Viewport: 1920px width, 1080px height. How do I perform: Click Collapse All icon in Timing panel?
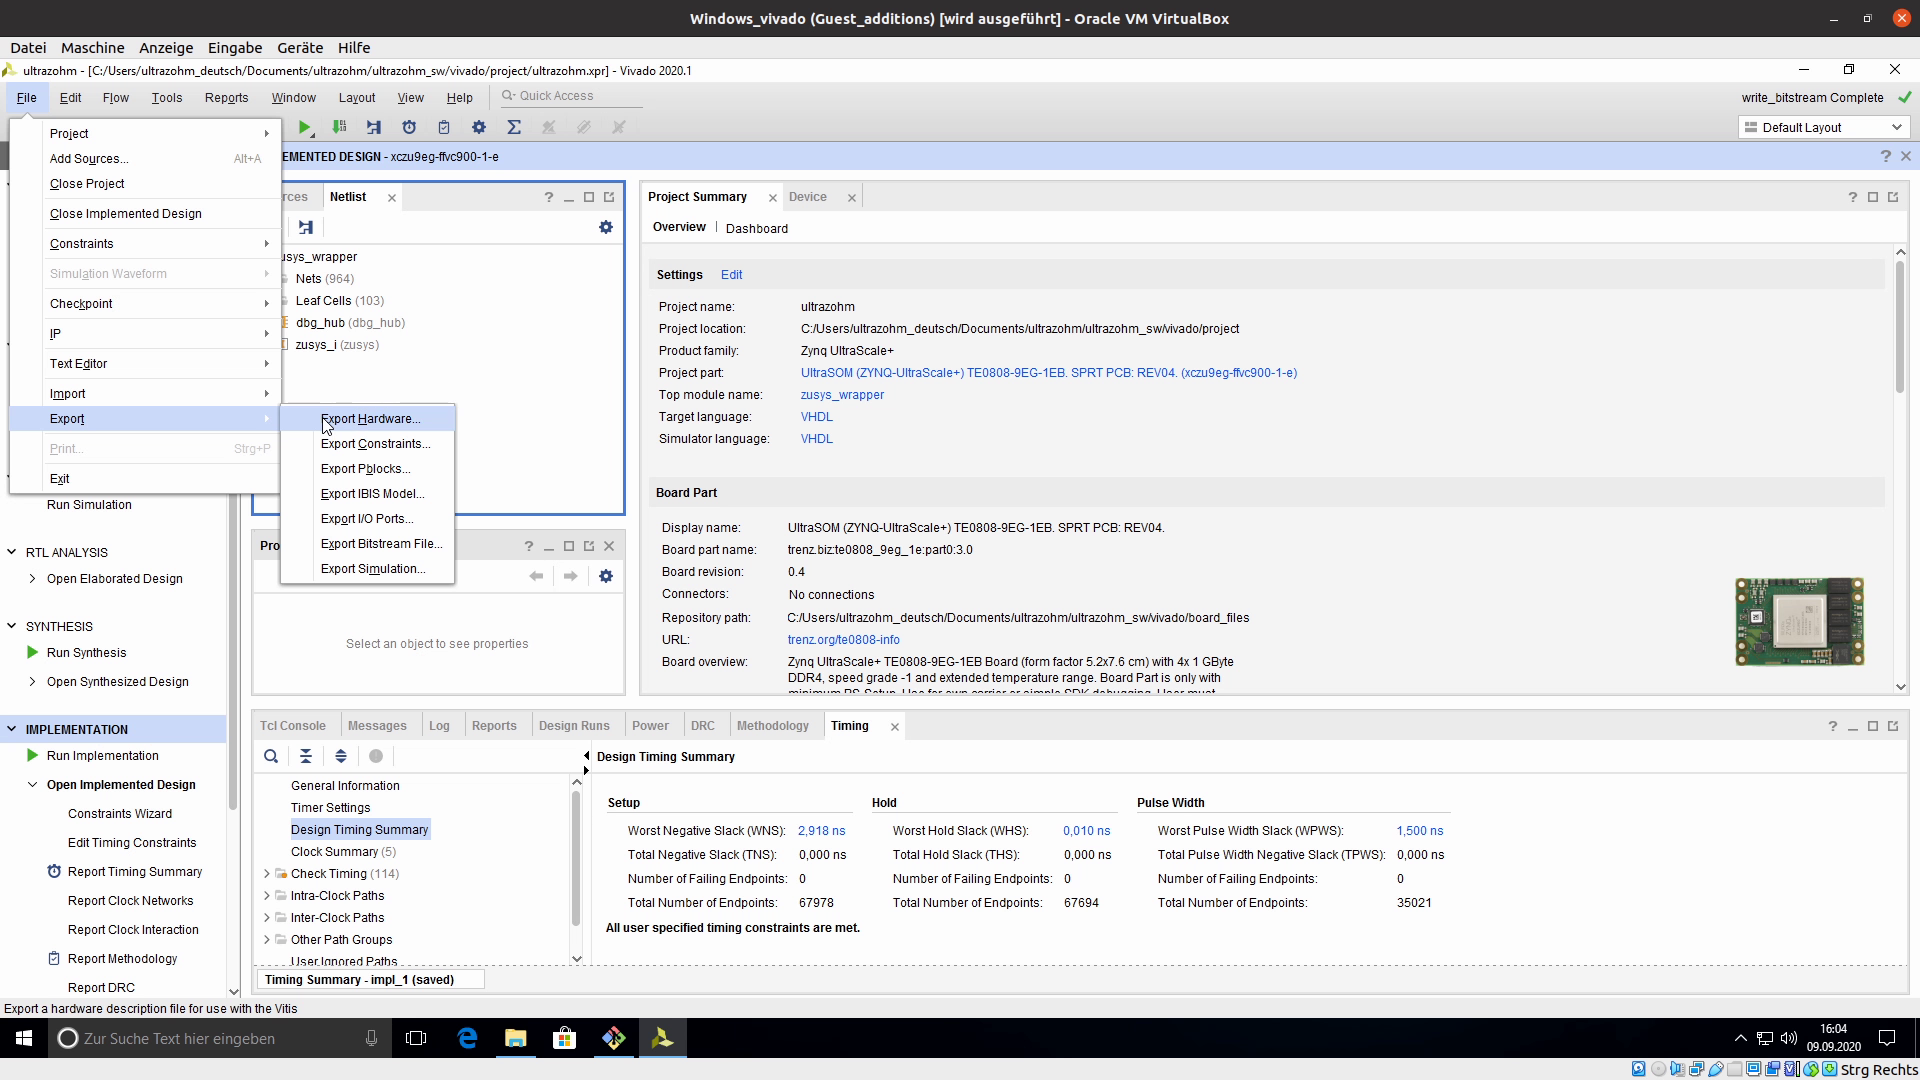306,756
